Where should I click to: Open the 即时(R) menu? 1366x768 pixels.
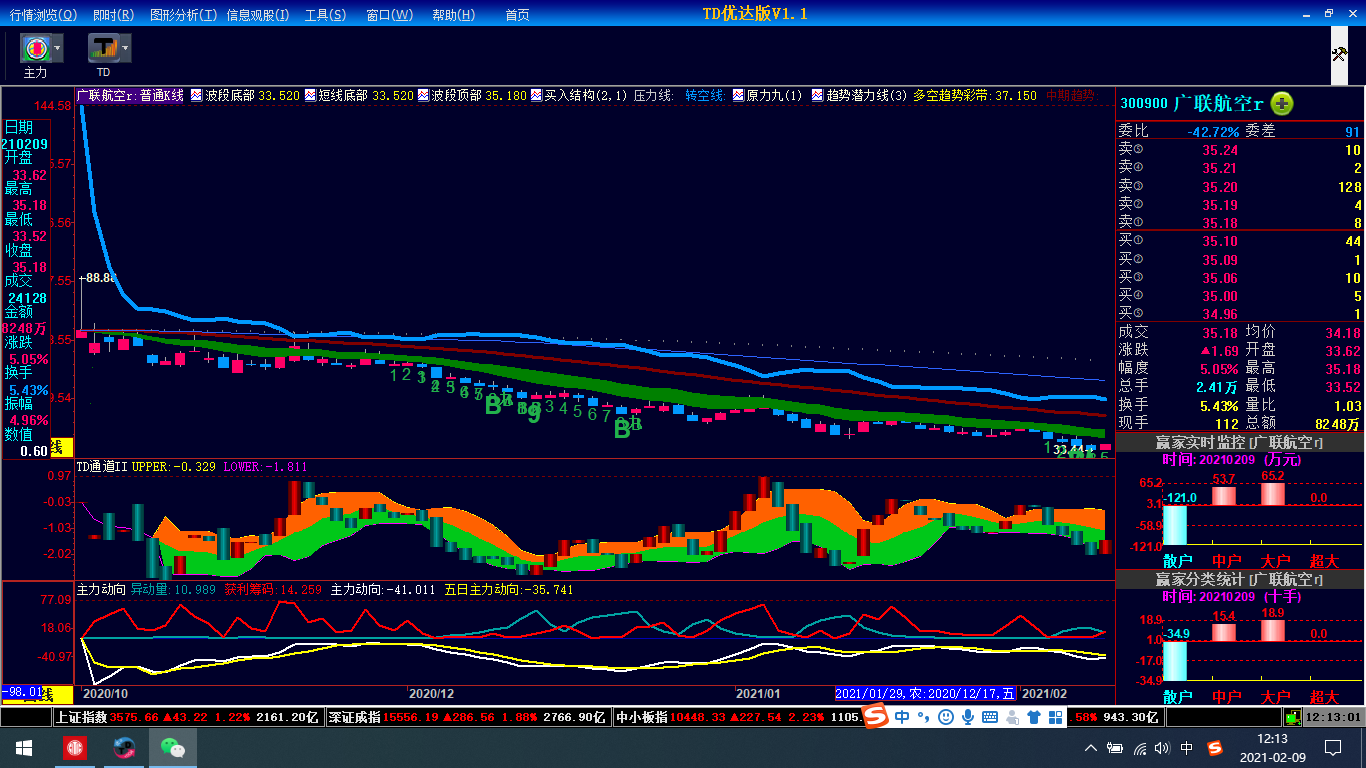click(113, 15)
